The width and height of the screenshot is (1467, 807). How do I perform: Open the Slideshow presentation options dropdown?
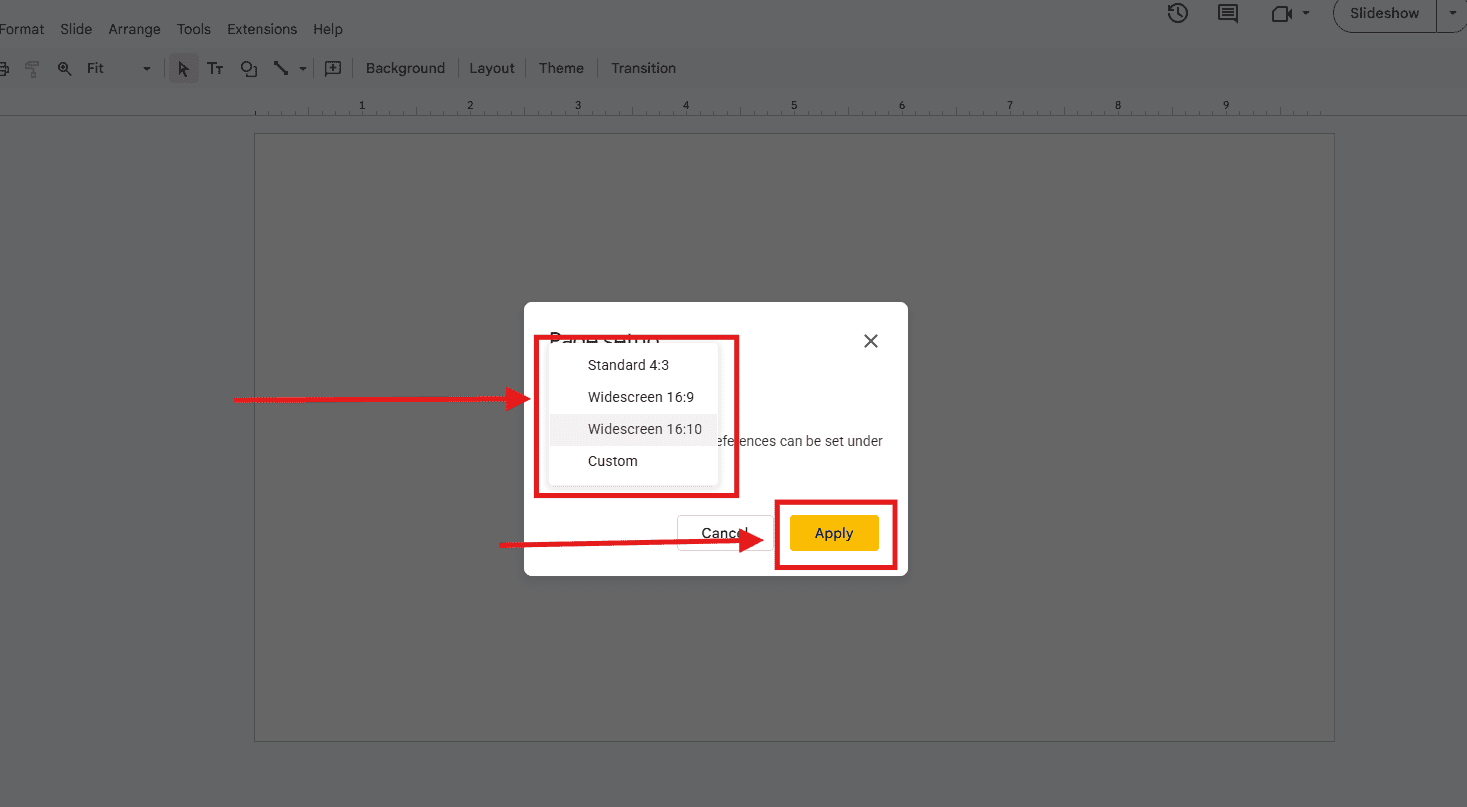[1452, 14]
